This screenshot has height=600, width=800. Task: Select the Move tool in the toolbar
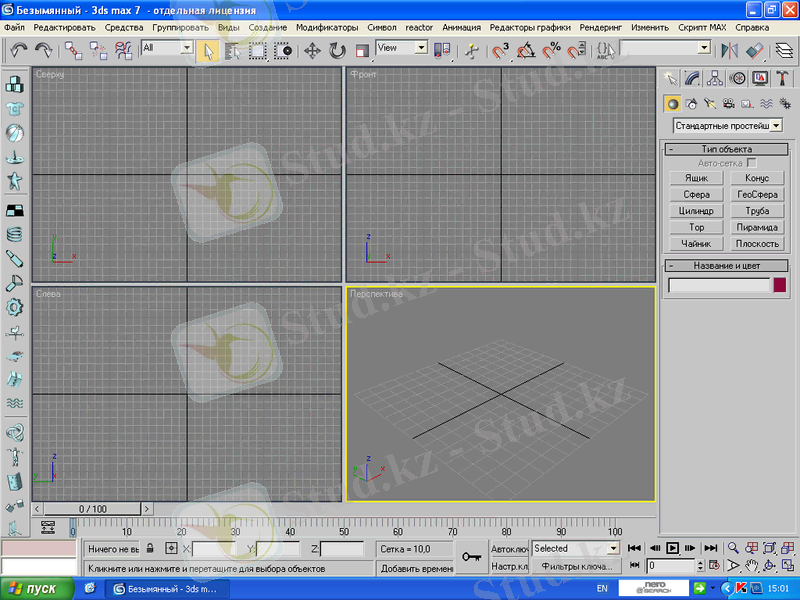[x=311, y=49]
